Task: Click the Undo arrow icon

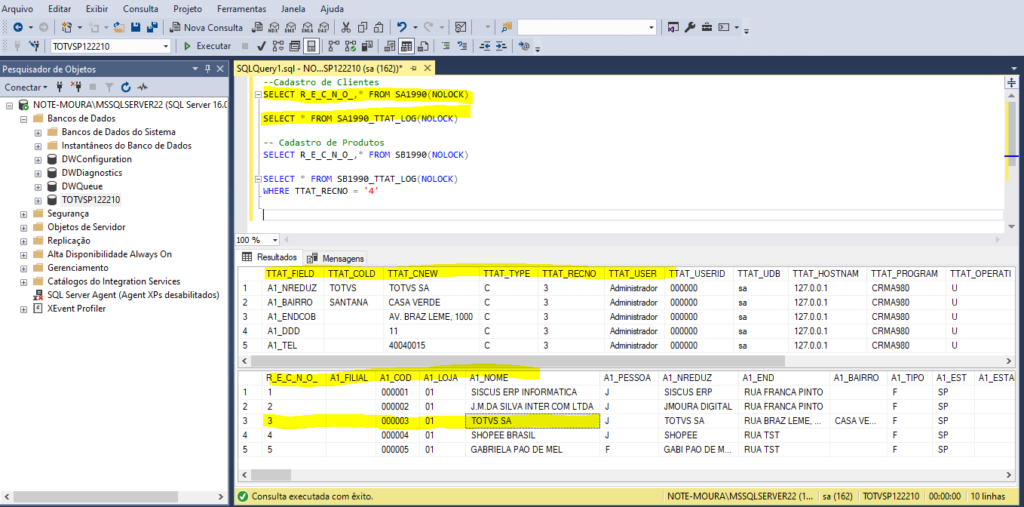Action: 401,27
